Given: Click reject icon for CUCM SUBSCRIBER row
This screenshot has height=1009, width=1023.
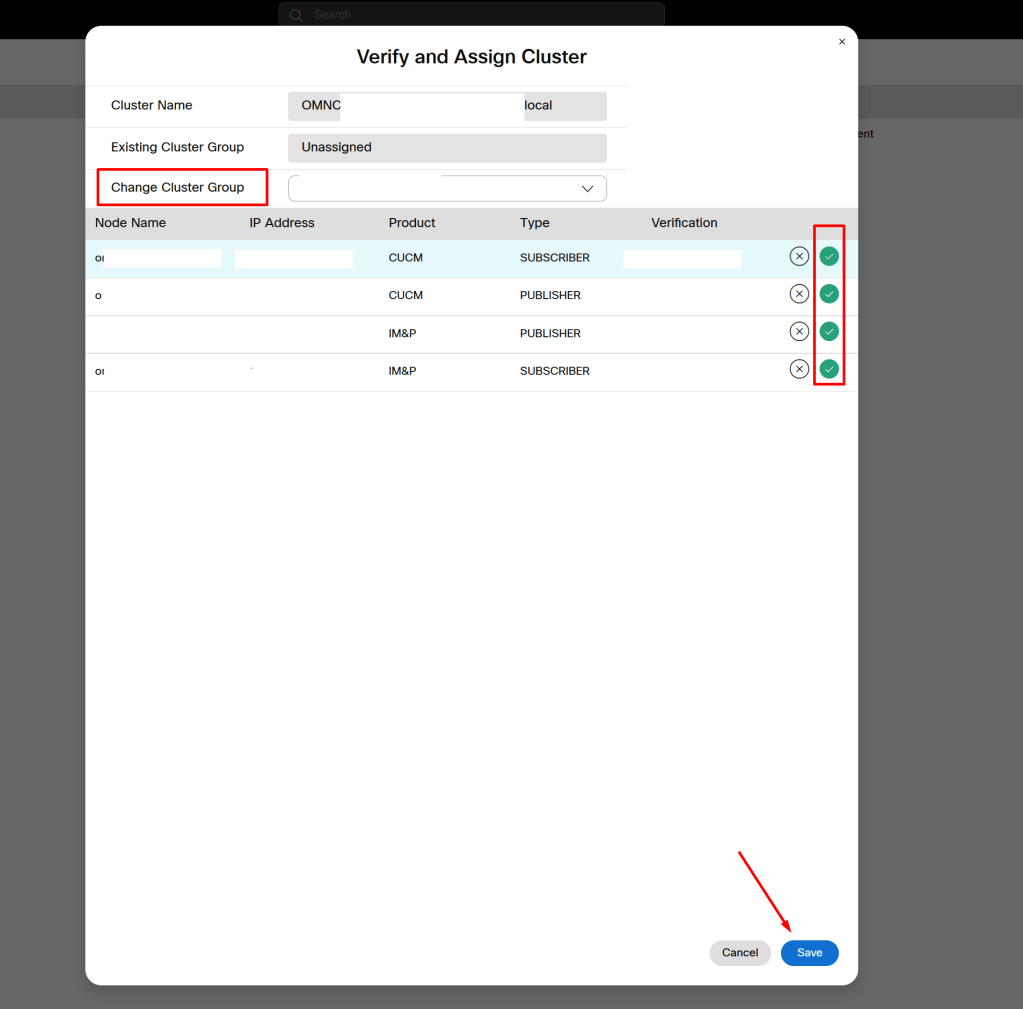Looking at the screenshot, I should click(798, 257).
